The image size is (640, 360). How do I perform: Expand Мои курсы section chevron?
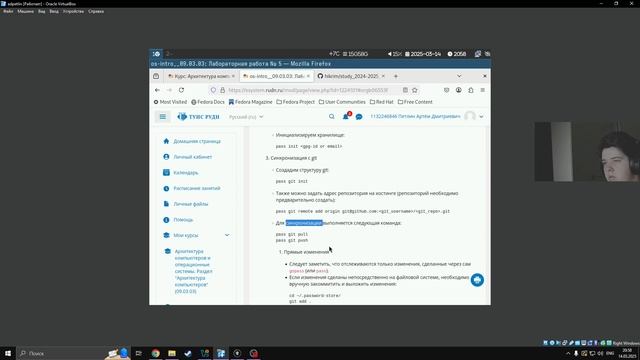pos(227,236)
